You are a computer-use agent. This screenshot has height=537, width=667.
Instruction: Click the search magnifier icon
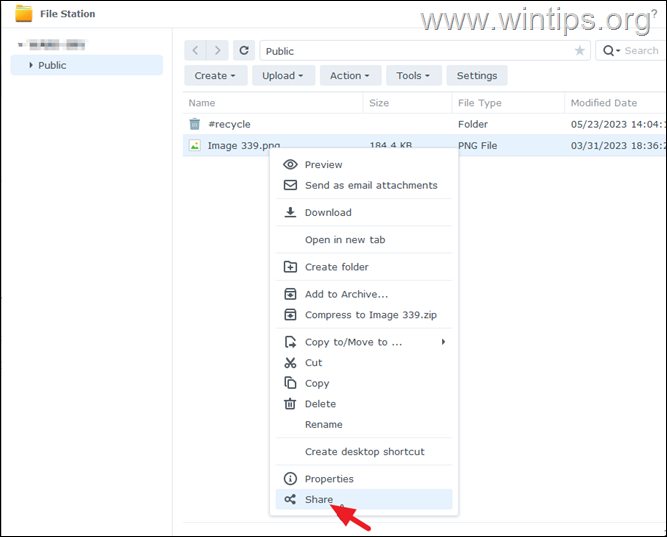click(x=609, y=51)
